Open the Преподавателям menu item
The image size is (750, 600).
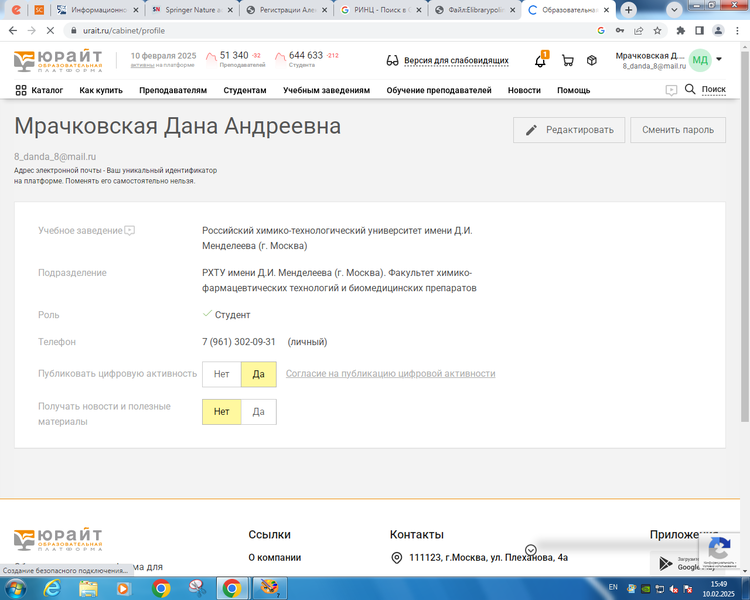[173, 90]
